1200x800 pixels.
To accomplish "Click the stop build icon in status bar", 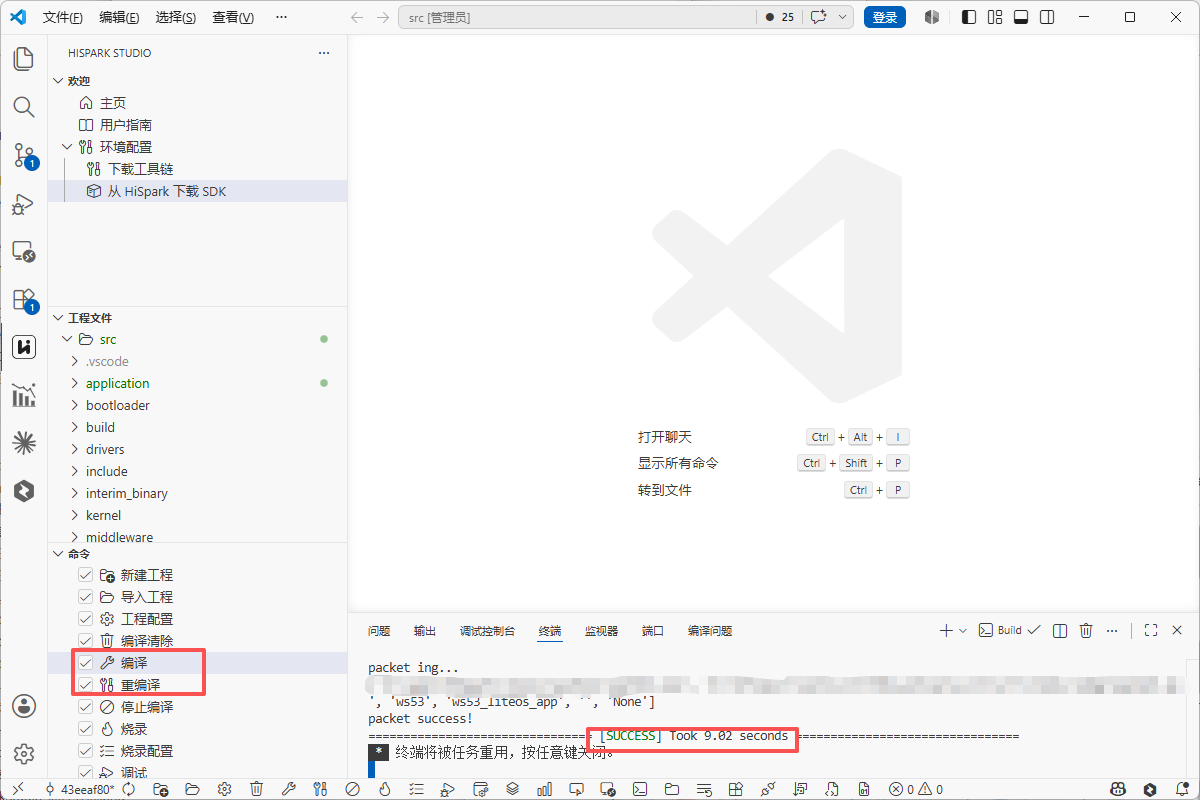I will 352,789.
